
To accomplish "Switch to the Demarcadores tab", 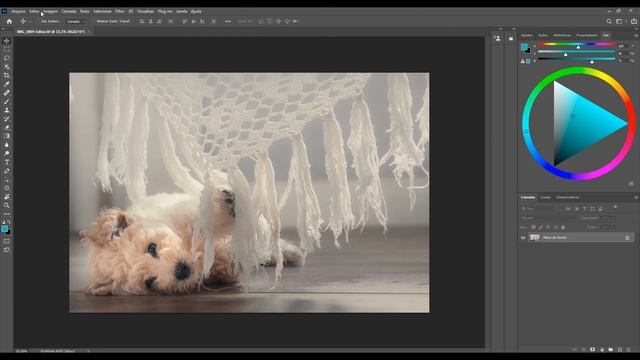I will (x=568, y=198).
